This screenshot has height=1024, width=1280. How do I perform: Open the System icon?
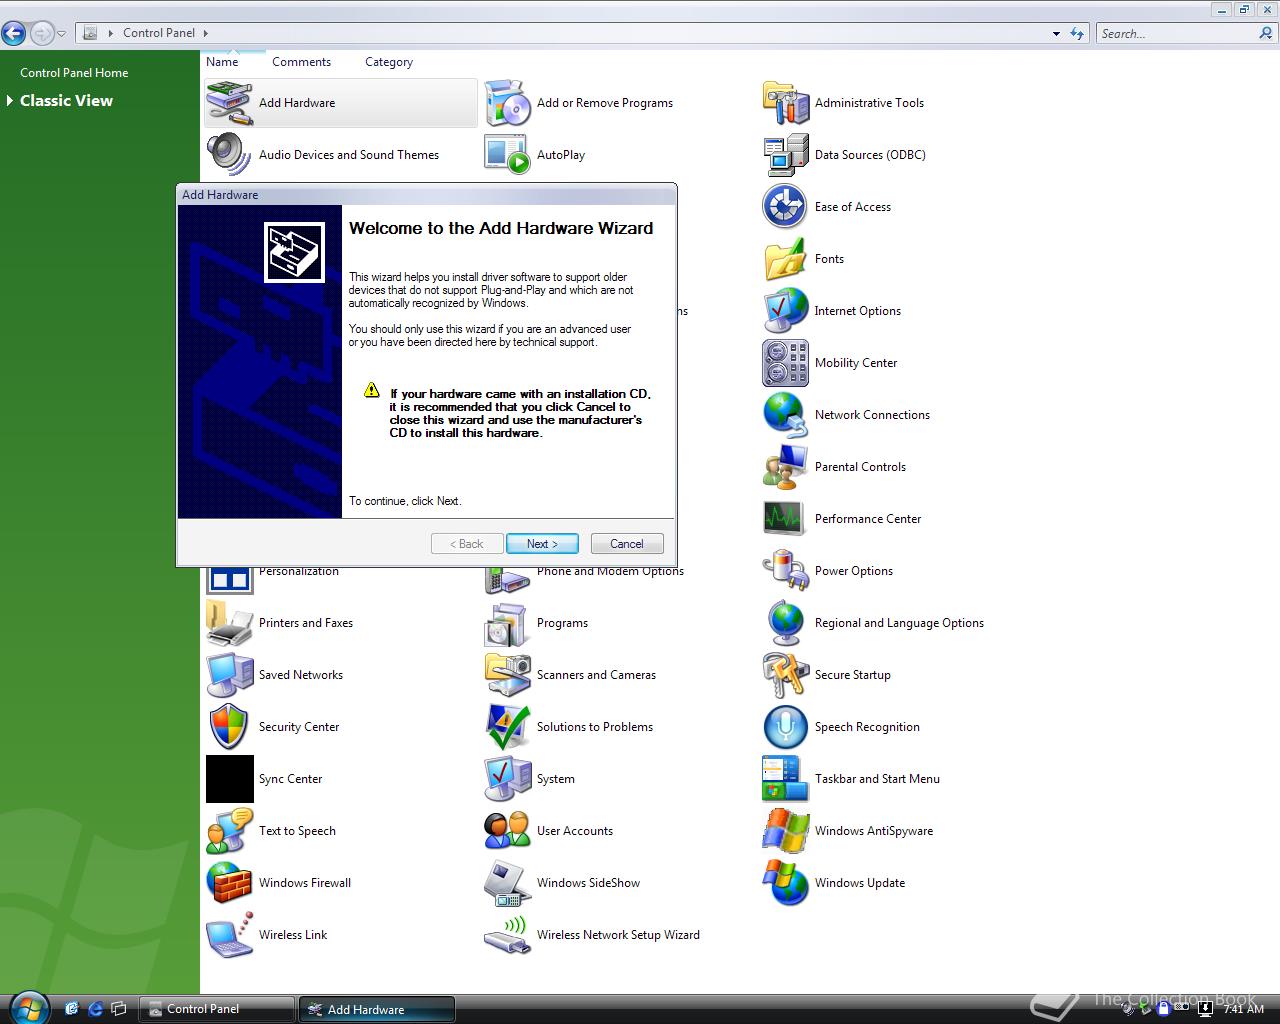click(507, 779)
